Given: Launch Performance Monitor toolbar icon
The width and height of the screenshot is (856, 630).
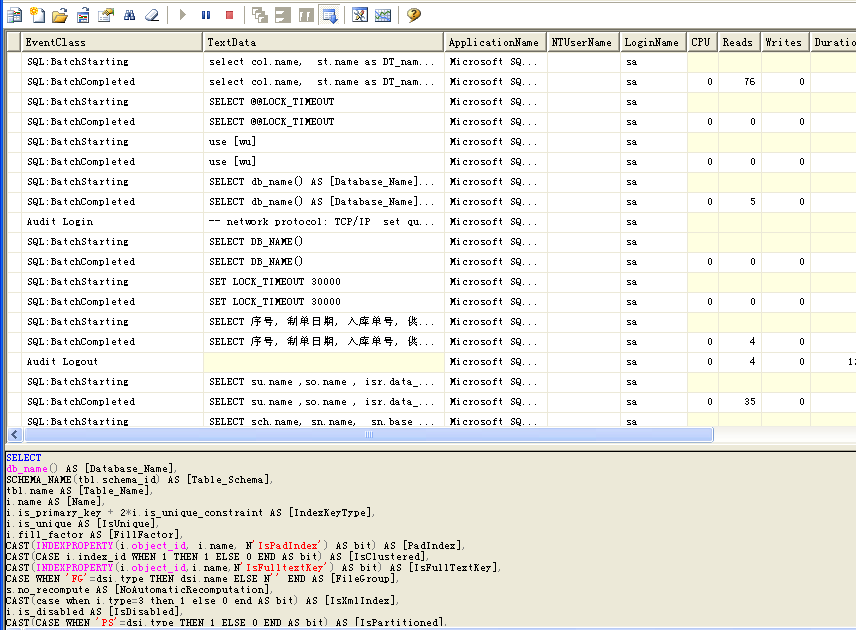Looking at the screenshot, I should pos(383,15).
